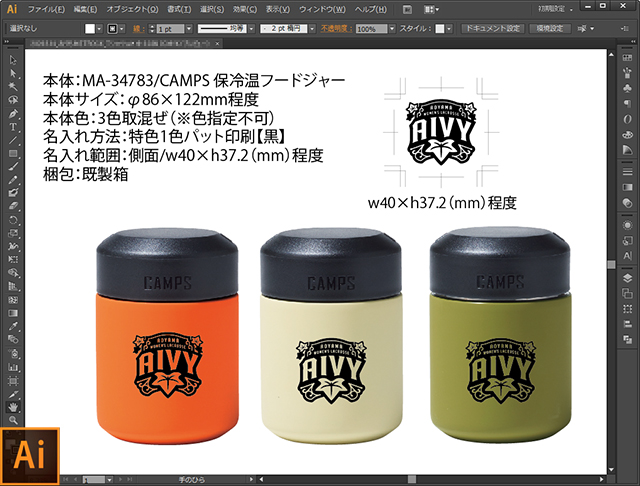The width and height of the screenshot is (640, 486).
Task: Select the Pen tool
Action: 12,114
